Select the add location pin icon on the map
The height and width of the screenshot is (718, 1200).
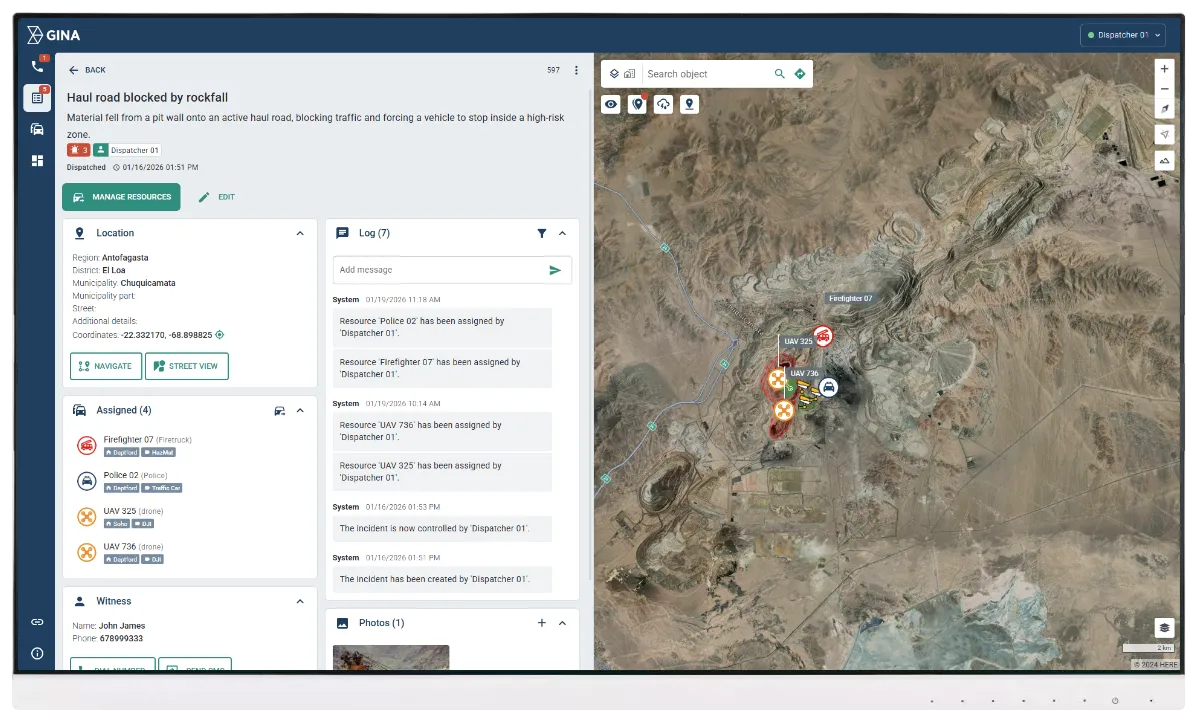pos(689,104)
